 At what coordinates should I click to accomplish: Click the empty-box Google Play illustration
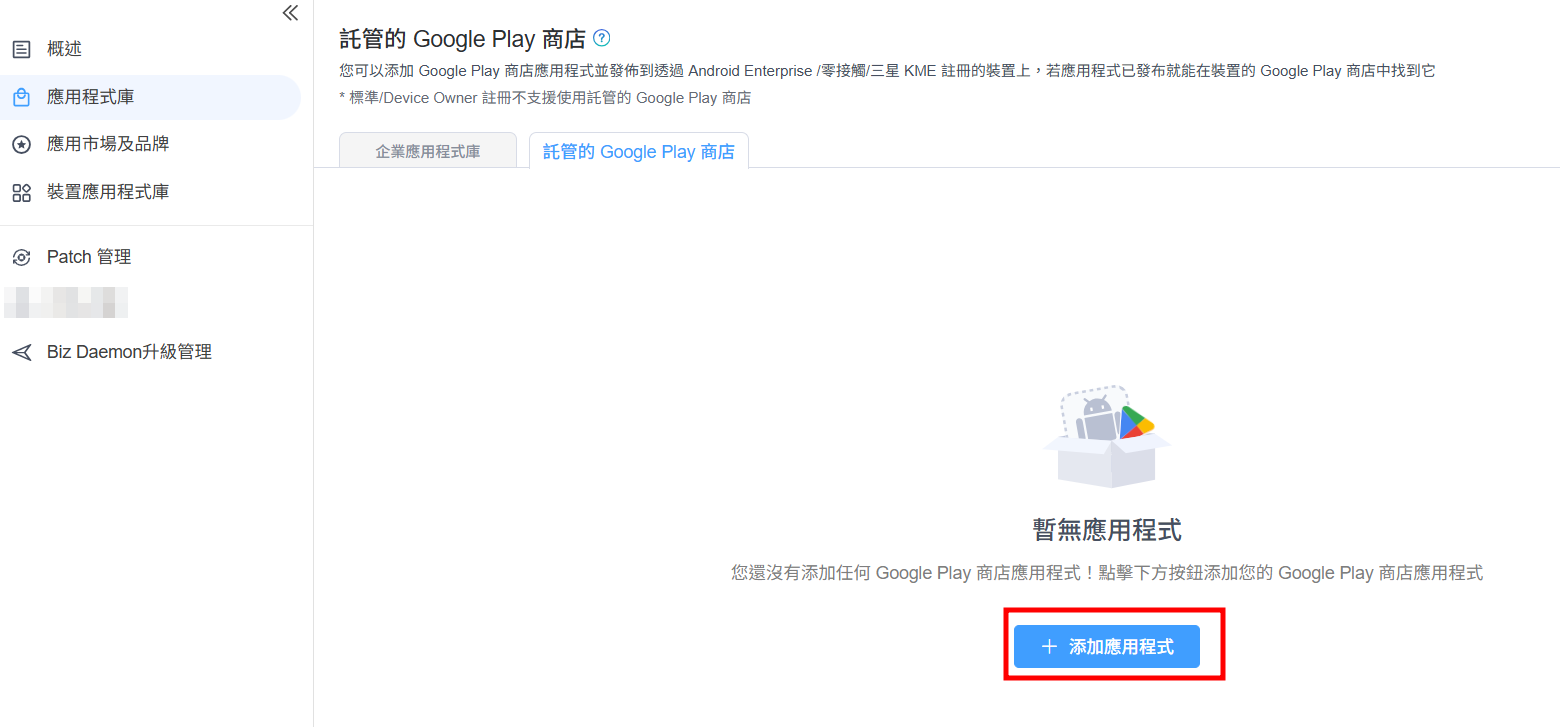click(x=1107, y=437)
